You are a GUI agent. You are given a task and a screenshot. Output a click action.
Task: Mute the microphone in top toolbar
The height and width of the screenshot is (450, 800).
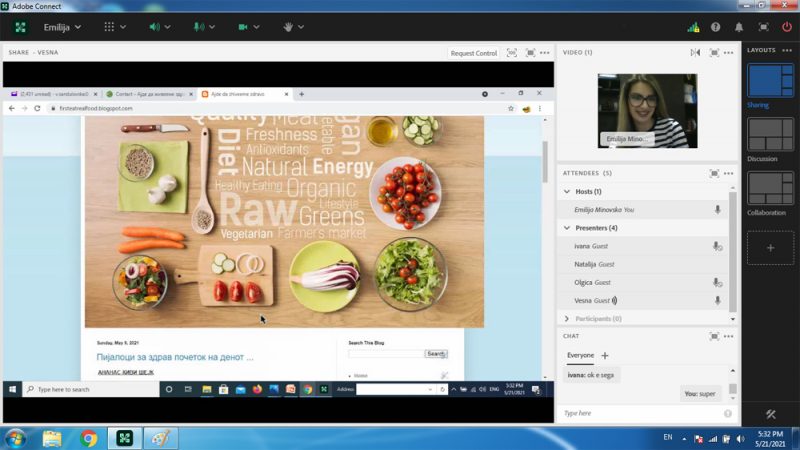point(199,27)
